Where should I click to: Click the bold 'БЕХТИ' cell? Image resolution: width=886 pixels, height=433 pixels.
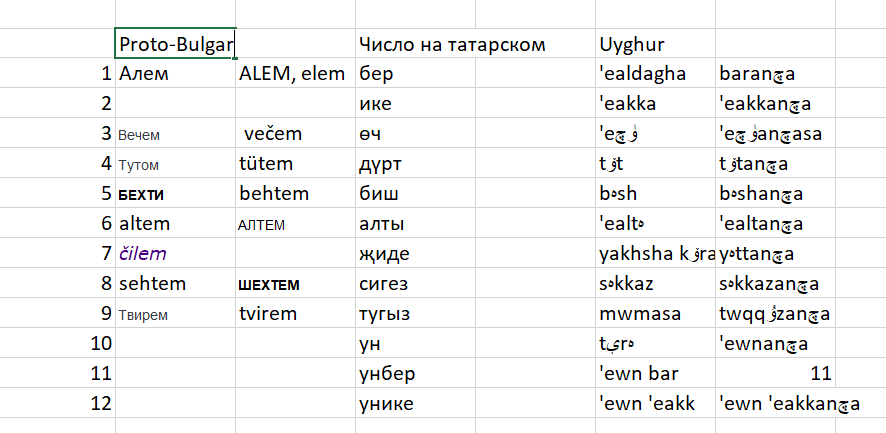click(175, 193)
